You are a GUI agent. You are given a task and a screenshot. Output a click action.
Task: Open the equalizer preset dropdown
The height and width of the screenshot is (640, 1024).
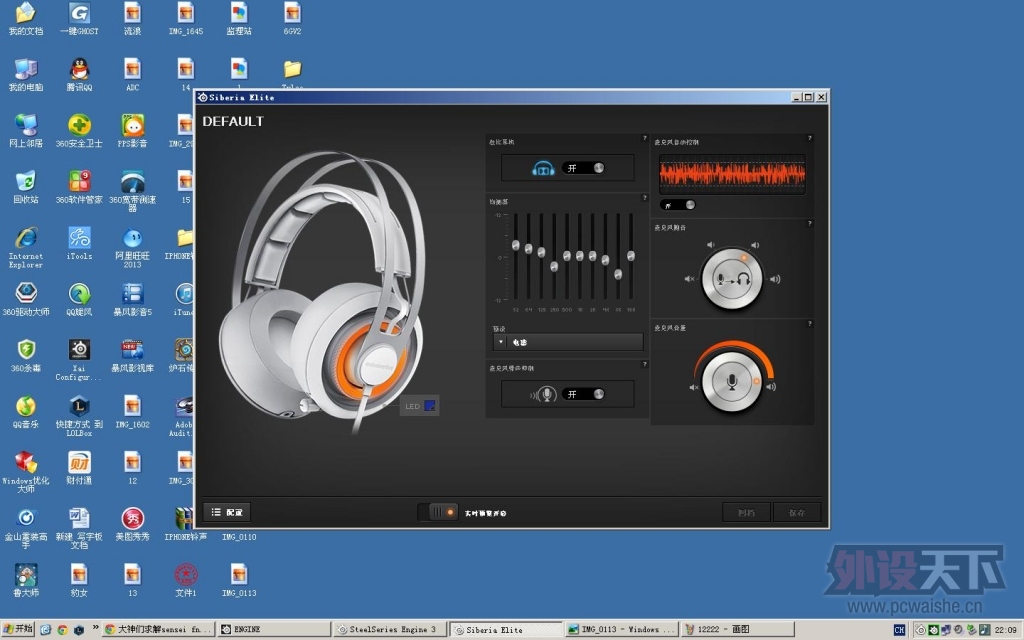pos(568,342)
